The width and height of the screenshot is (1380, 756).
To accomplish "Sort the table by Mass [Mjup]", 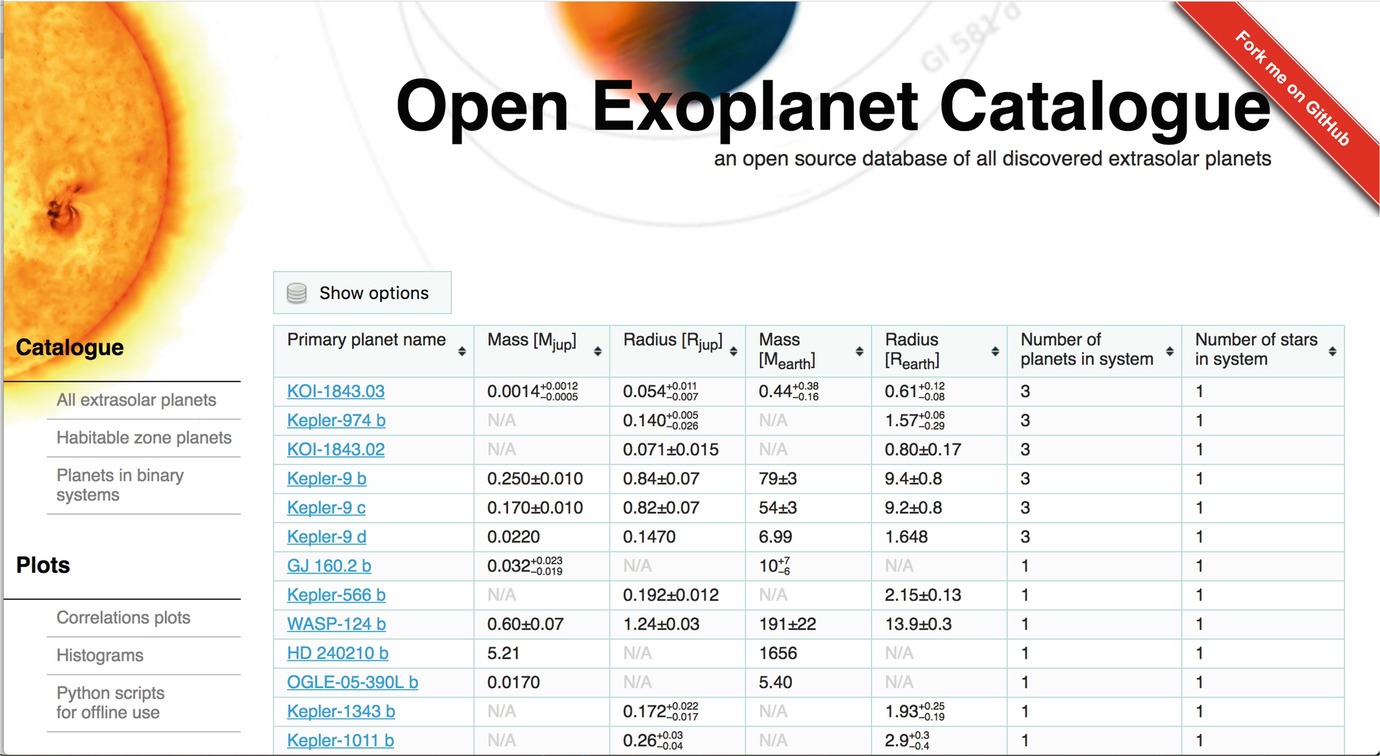I will pyautogui.click(x=597, y=350).
